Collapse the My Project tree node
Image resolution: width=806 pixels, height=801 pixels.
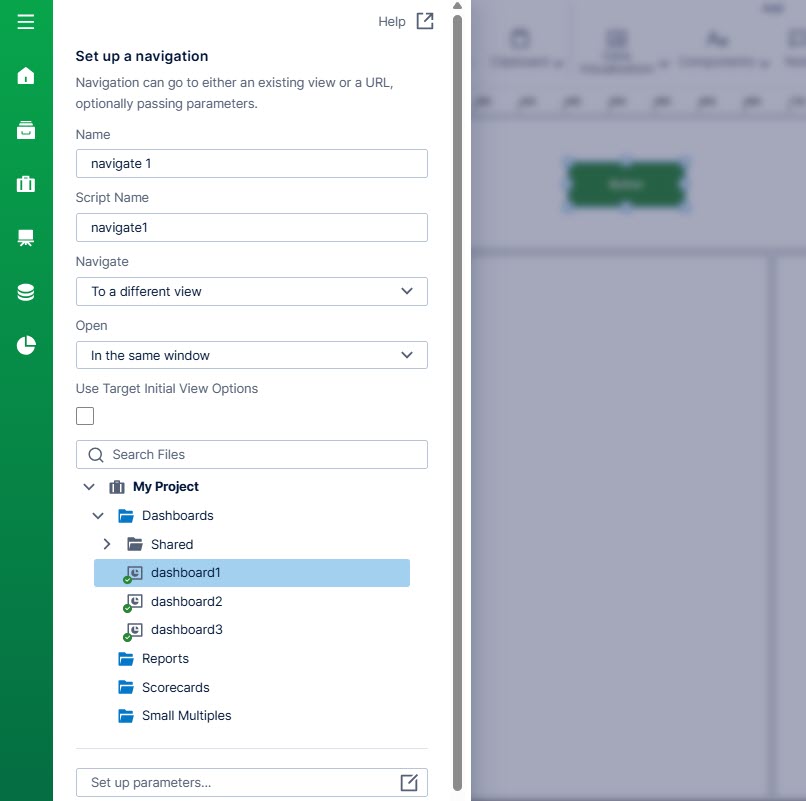89,487
